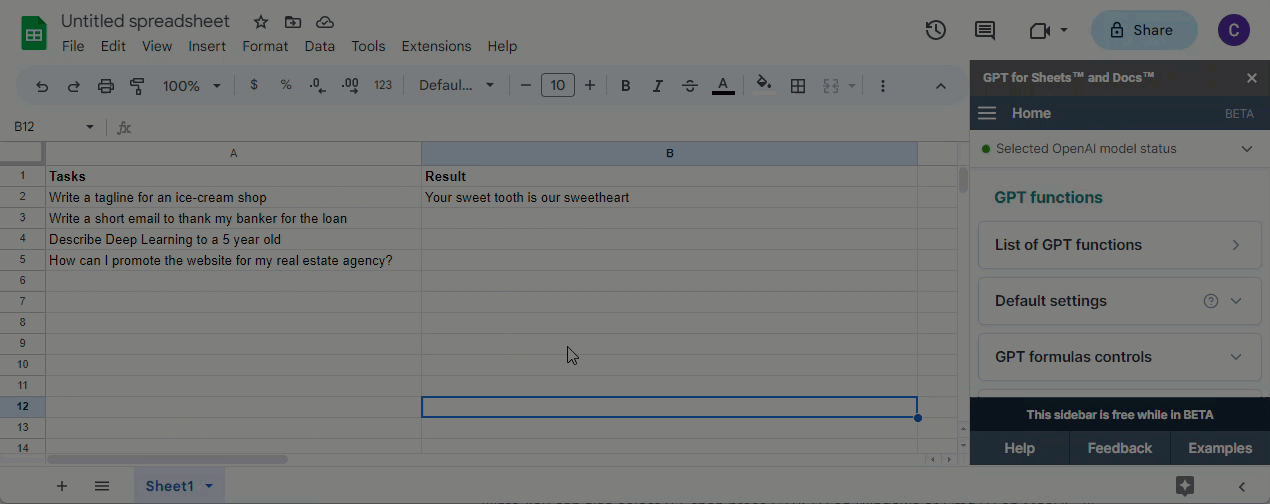Open the Tools menu
This screenshot has height=504, width=1270.
click(x=368, y=46)
